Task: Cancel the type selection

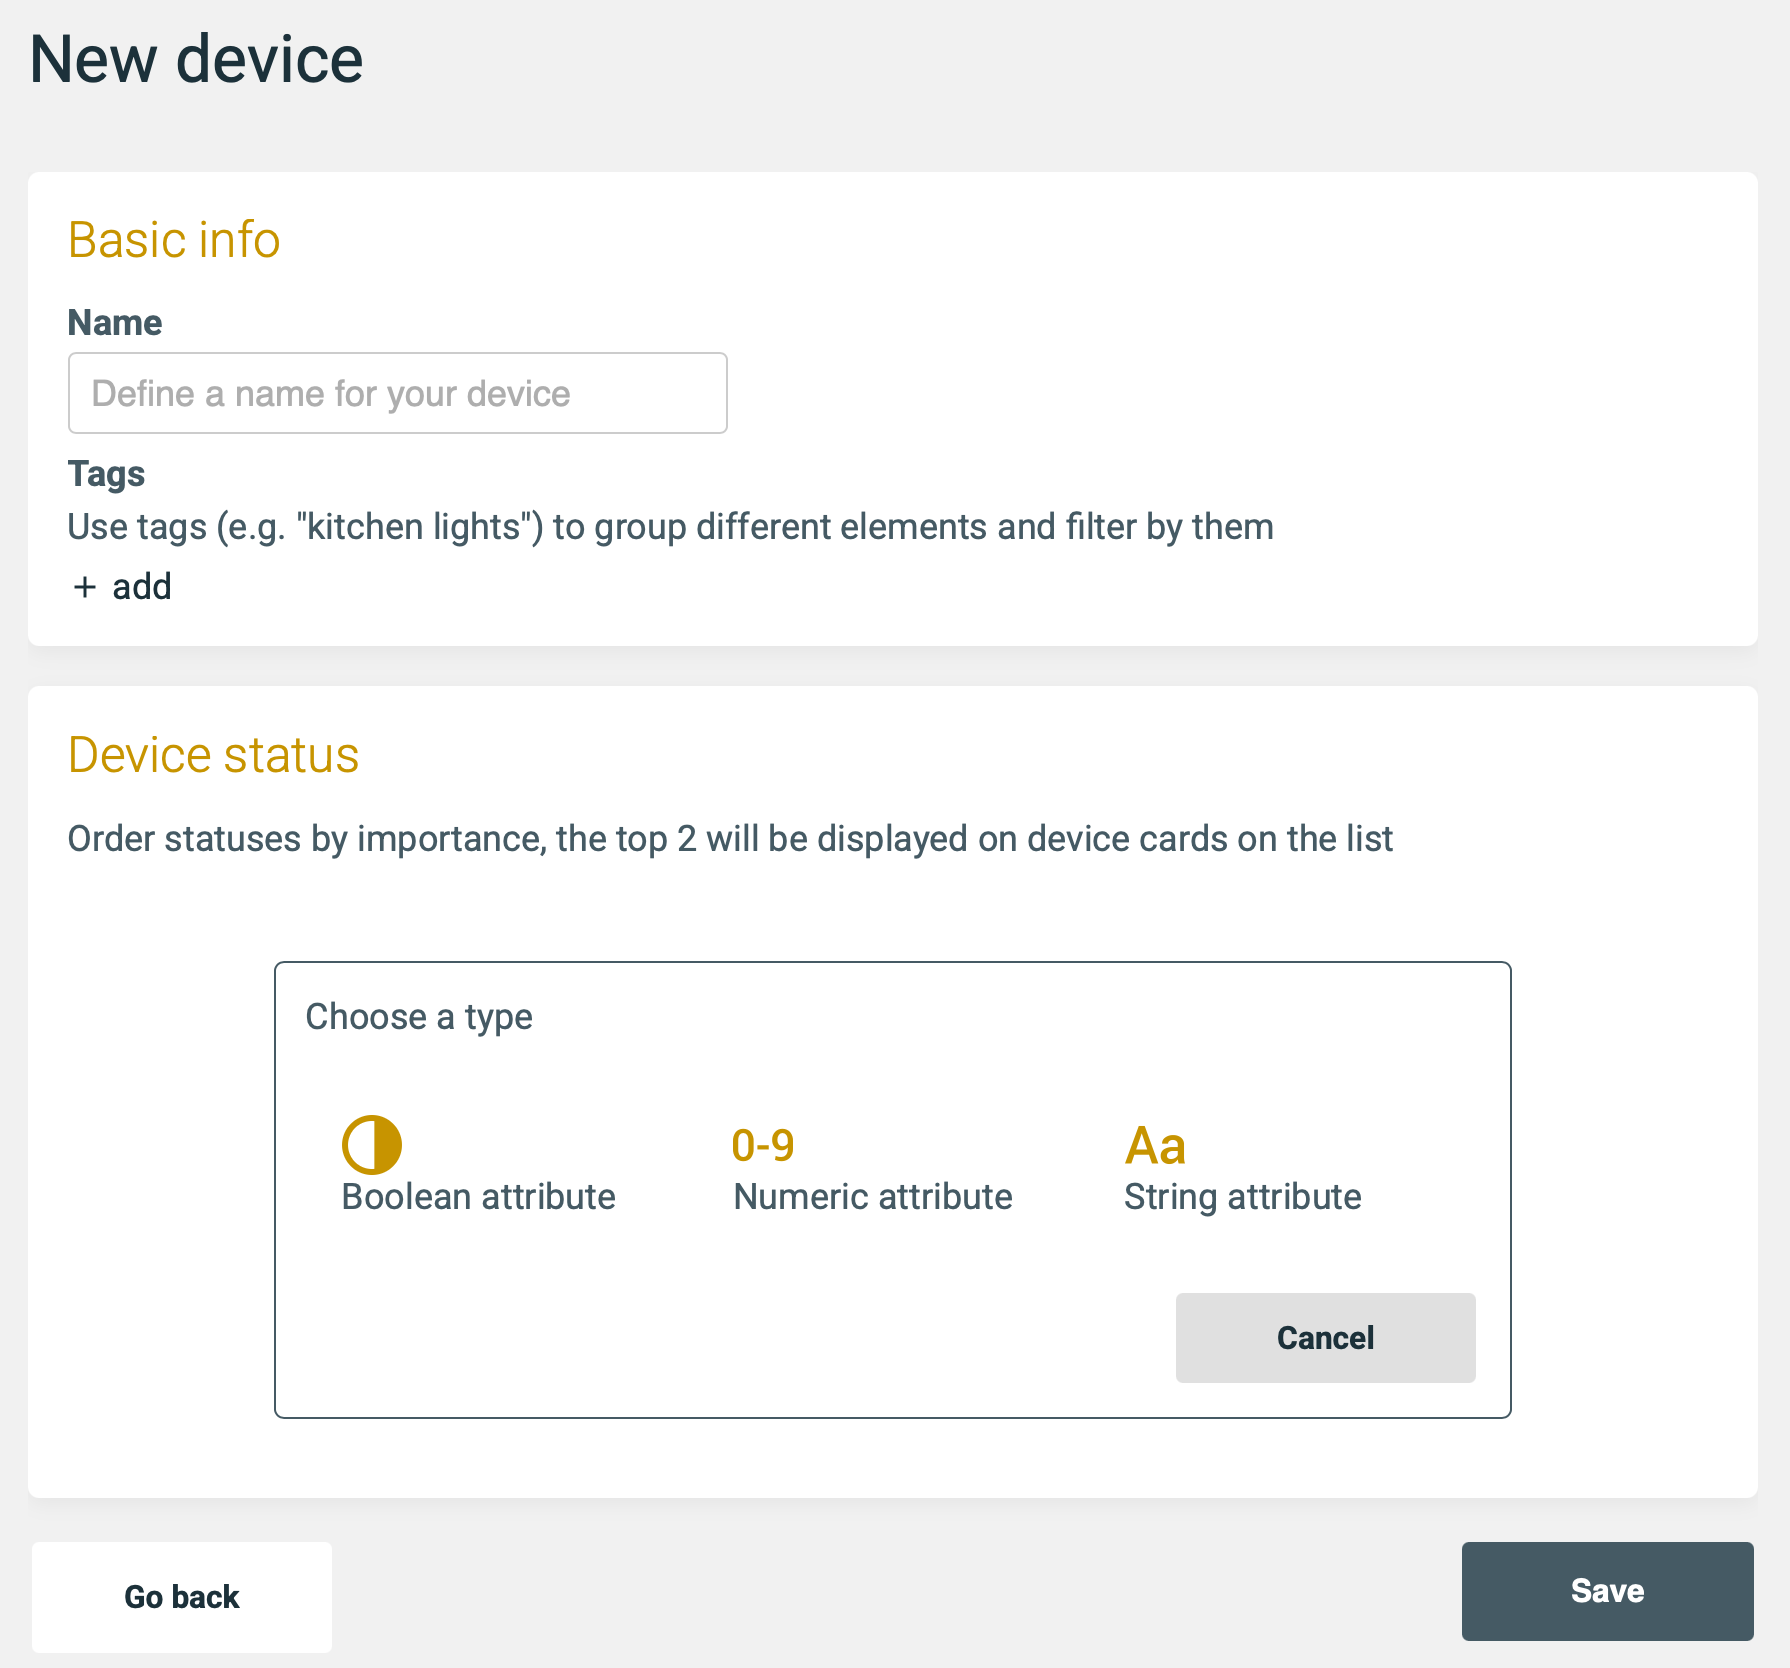Action: point(1326,1338)
